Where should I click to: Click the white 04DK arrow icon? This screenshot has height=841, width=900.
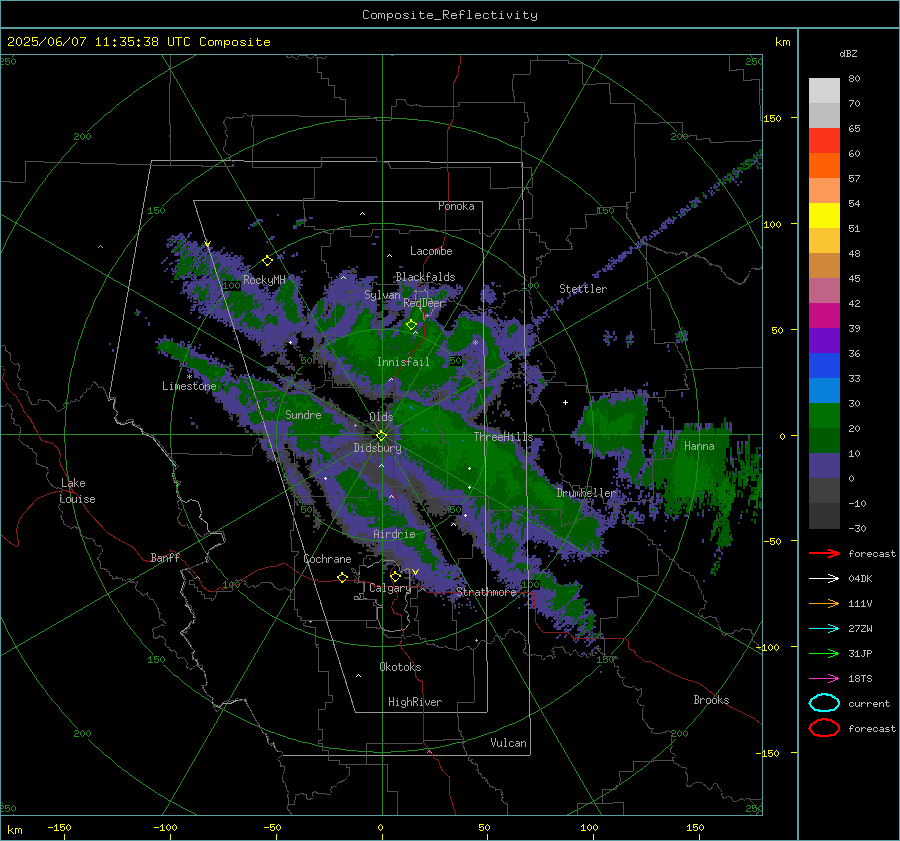(x=824, y=578)
